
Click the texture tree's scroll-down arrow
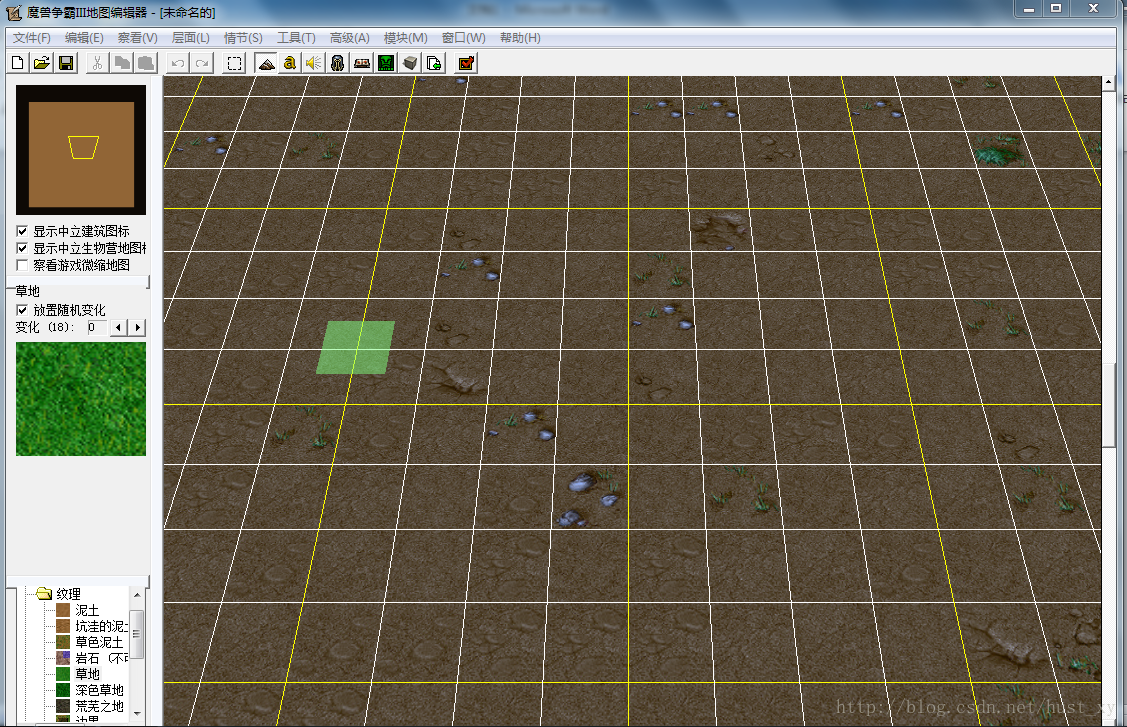point(137,713)
